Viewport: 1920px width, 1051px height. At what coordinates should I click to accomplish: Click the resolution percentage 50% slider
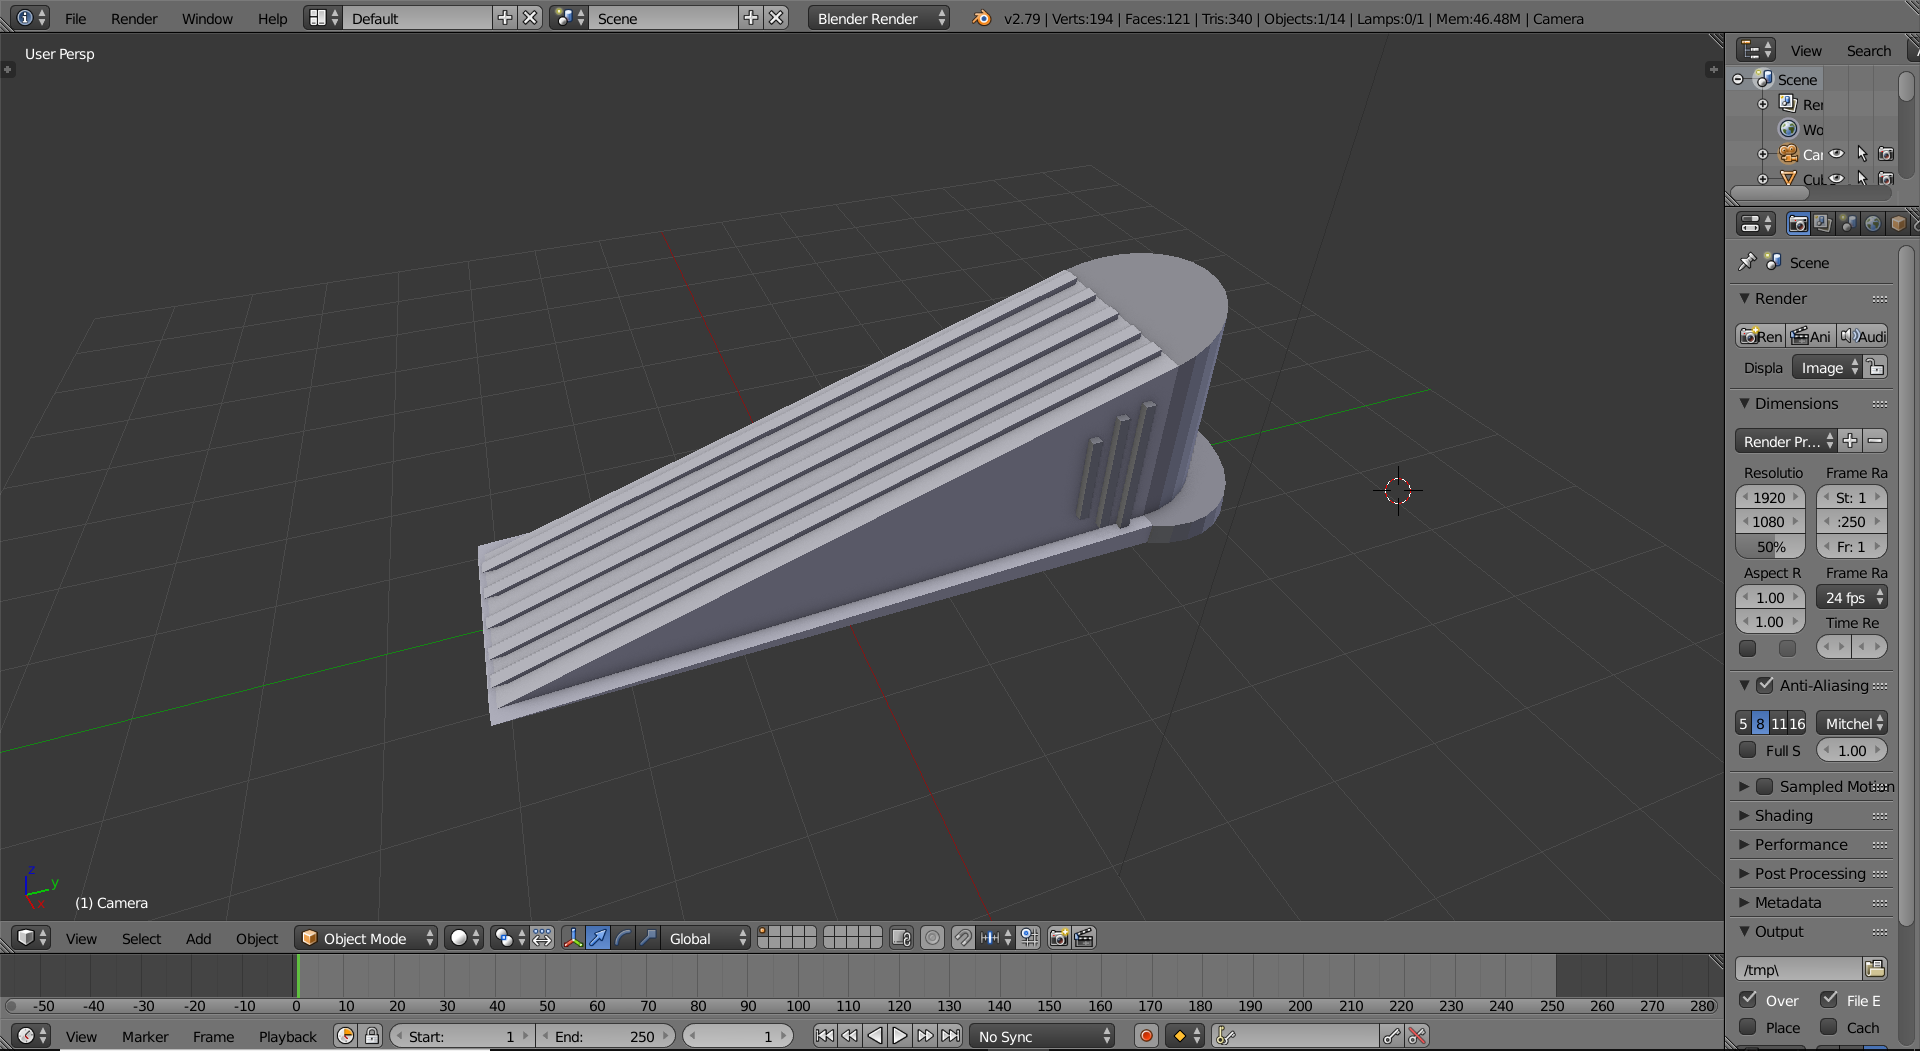[x=1770, y=547]
